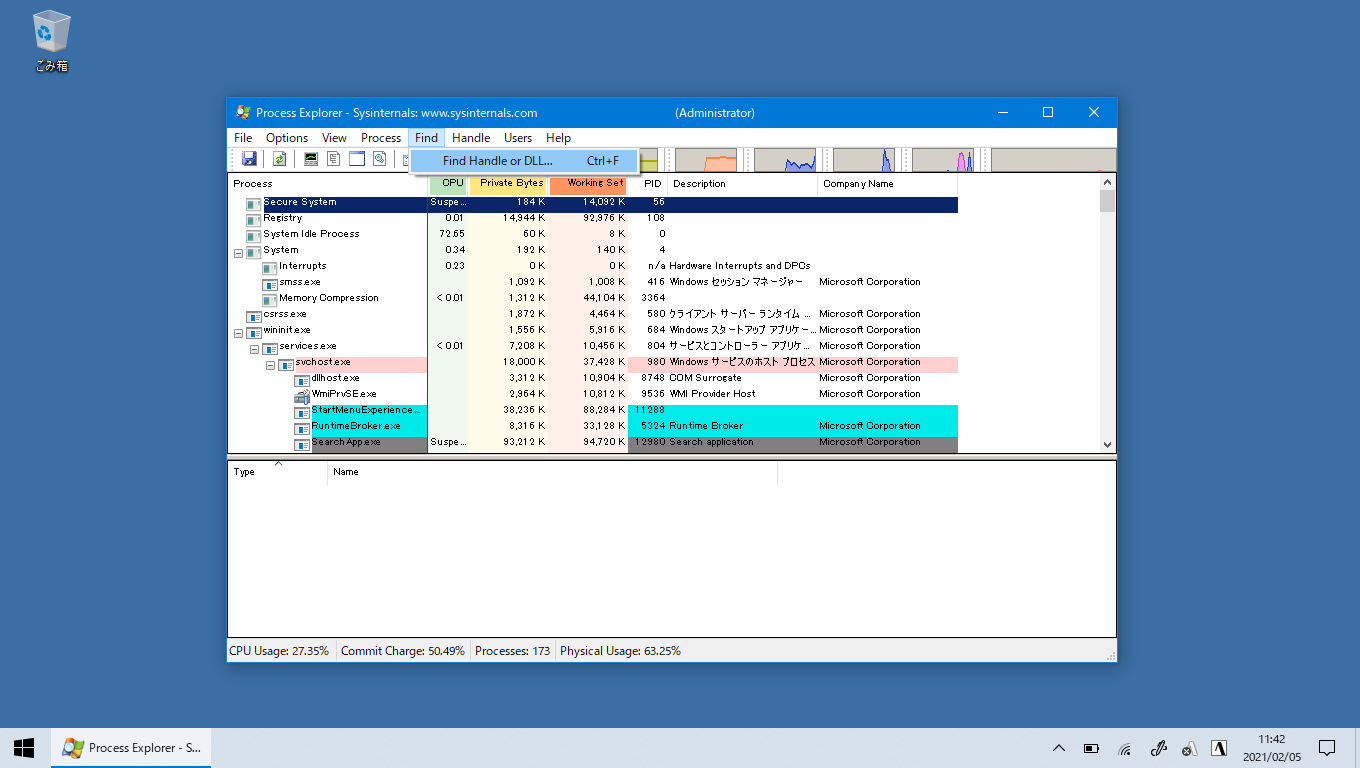This screenshot has width=1360, height=768.
Task: Click the Memory Compression process icon
Action: 270,299
